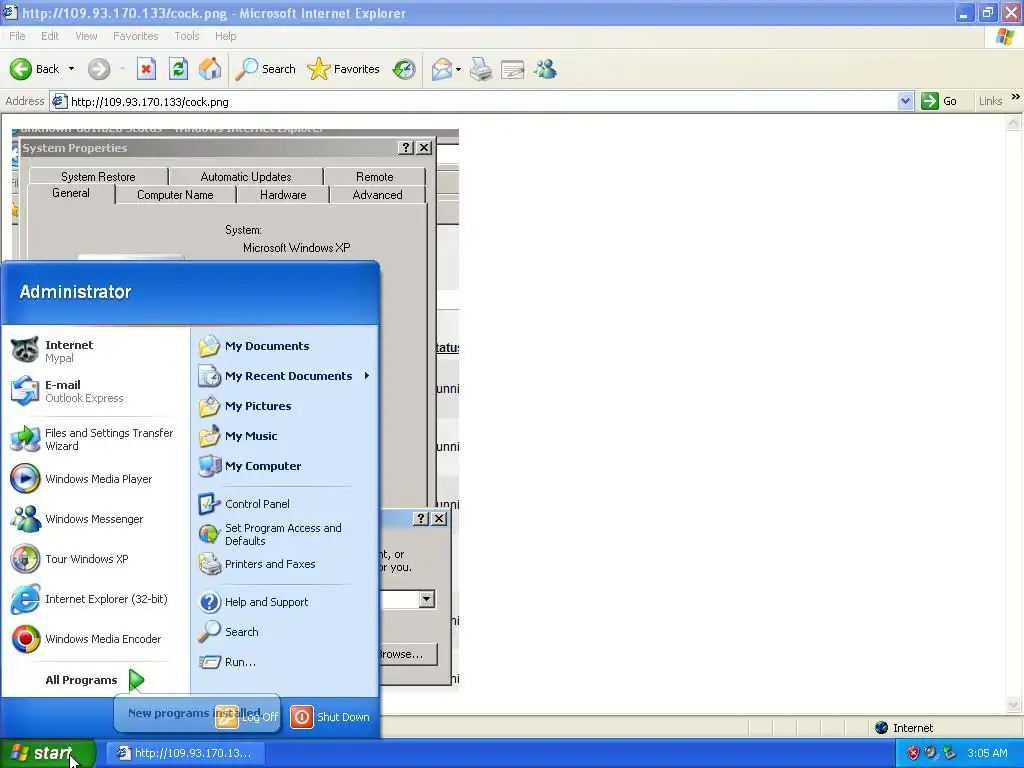Select the Computer Name tab
The height and width of the screenshot is (768, 1024).
click(x=175, y=195)
